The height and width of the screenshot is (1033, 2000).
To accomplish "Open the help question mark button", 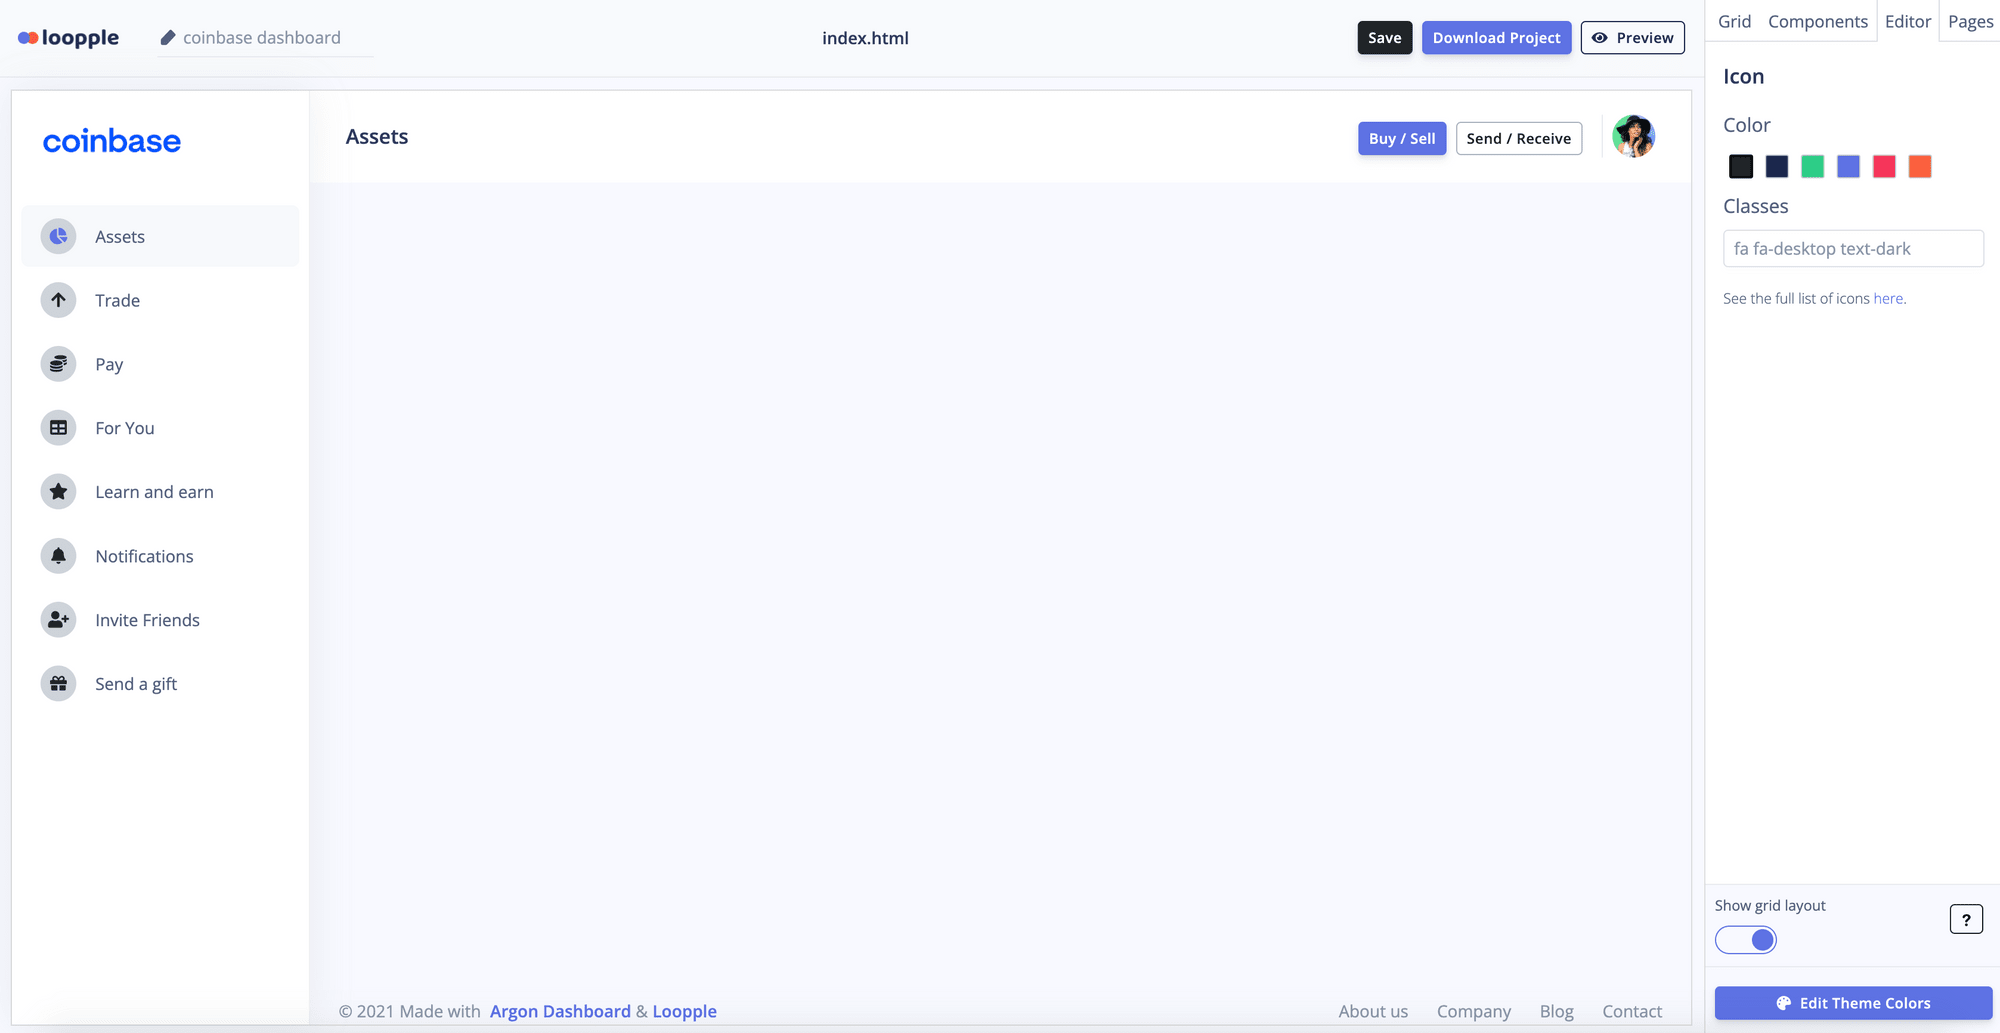I will click(1966, 919).
